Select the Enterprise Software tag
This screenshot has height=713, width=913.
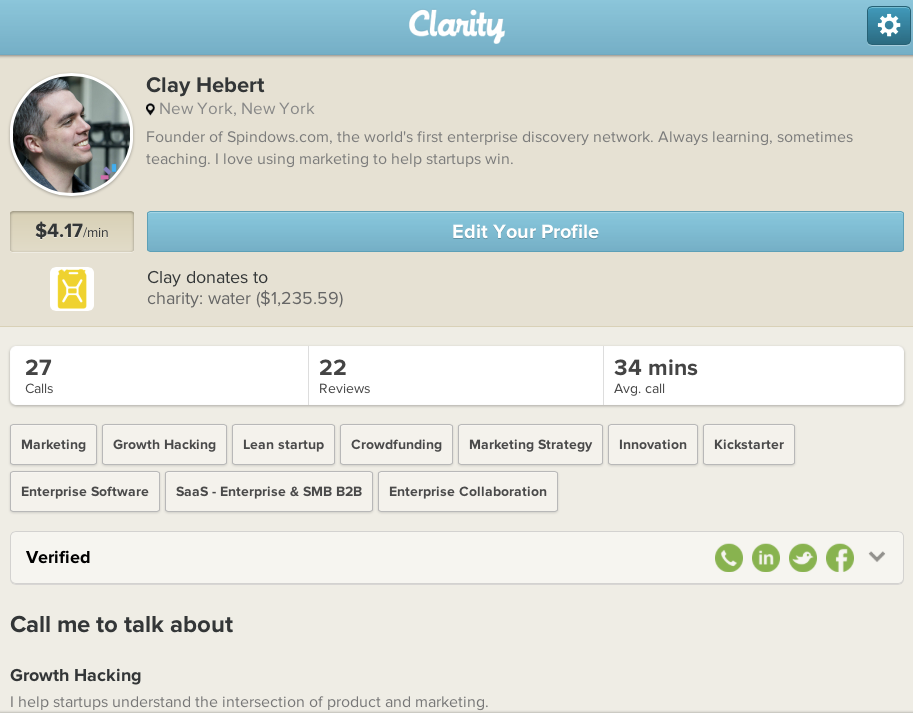[85, 492]
